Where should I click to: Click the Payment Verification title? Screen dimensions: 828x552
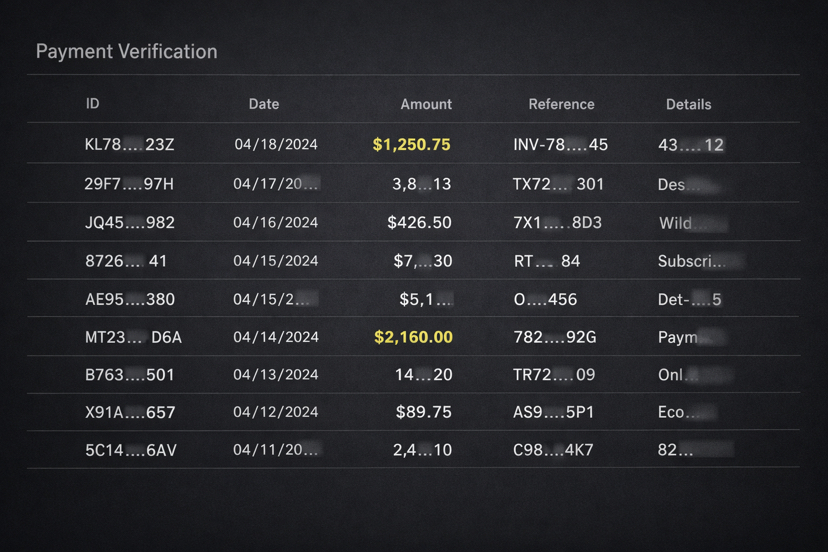[x=127, y=51]
